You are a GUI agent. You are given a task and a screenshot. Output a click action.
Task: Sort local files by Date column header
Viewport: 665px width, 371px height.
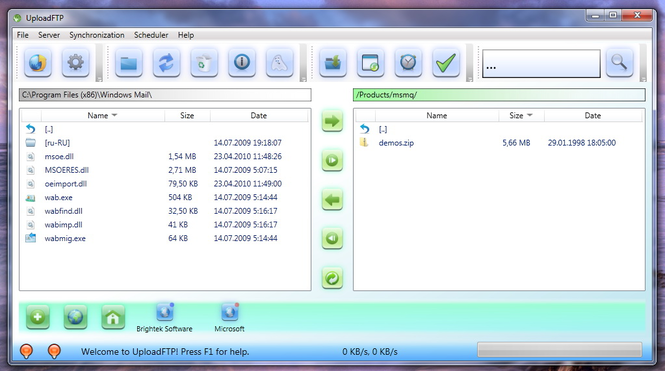click(x=259, y=115)
